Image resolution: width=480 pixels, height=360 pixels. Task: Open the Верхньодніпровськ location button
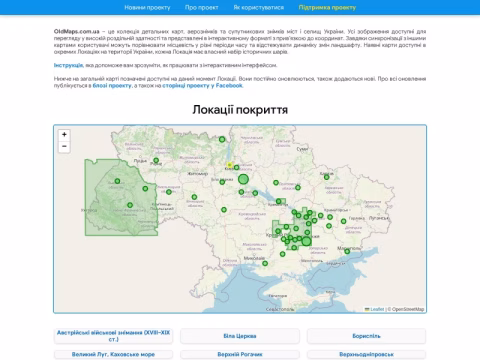[366, 354]
